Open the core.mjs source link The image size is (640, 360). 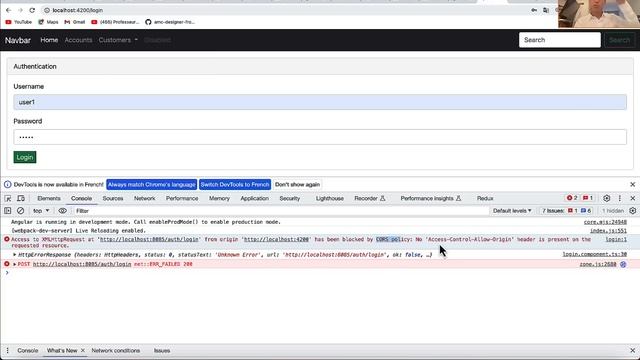605,222
